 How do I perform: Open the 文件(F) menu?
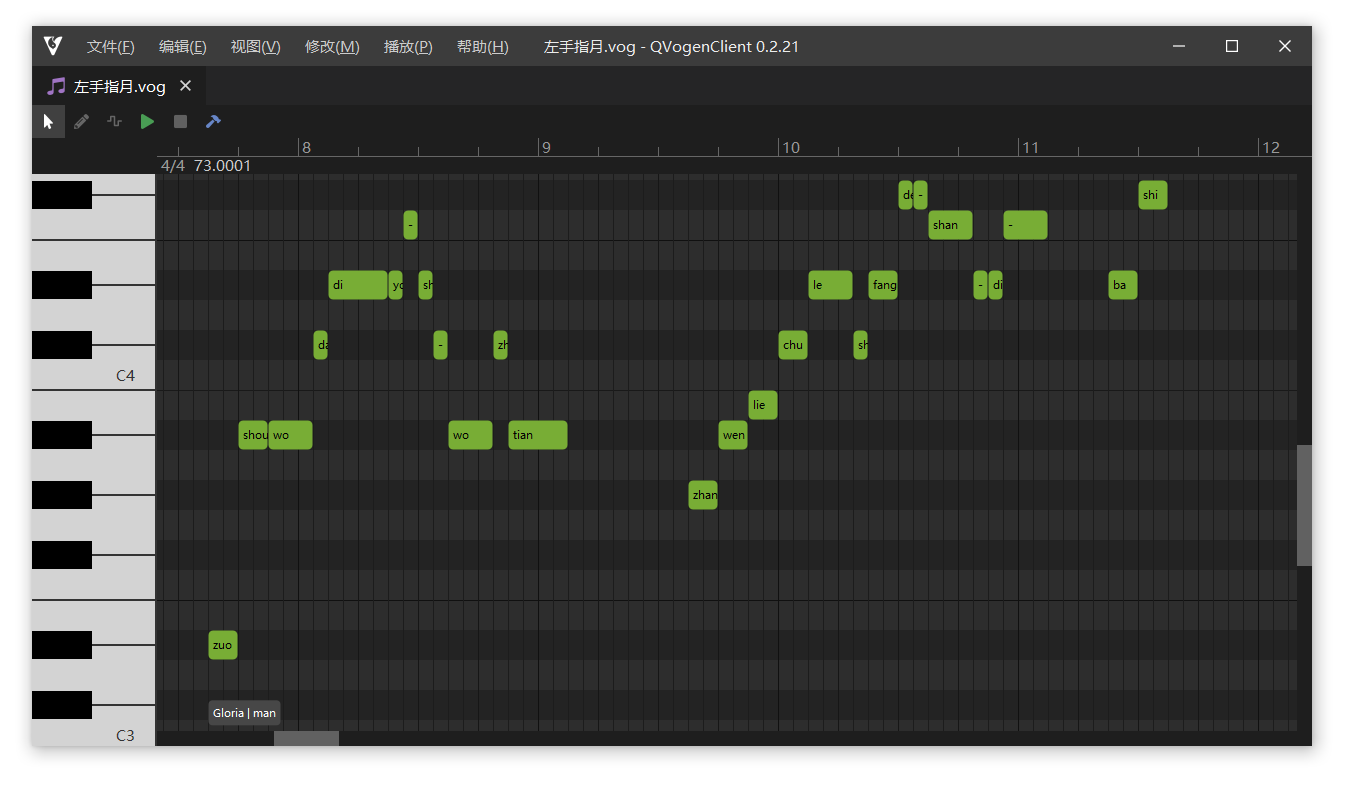click(110, 47)
